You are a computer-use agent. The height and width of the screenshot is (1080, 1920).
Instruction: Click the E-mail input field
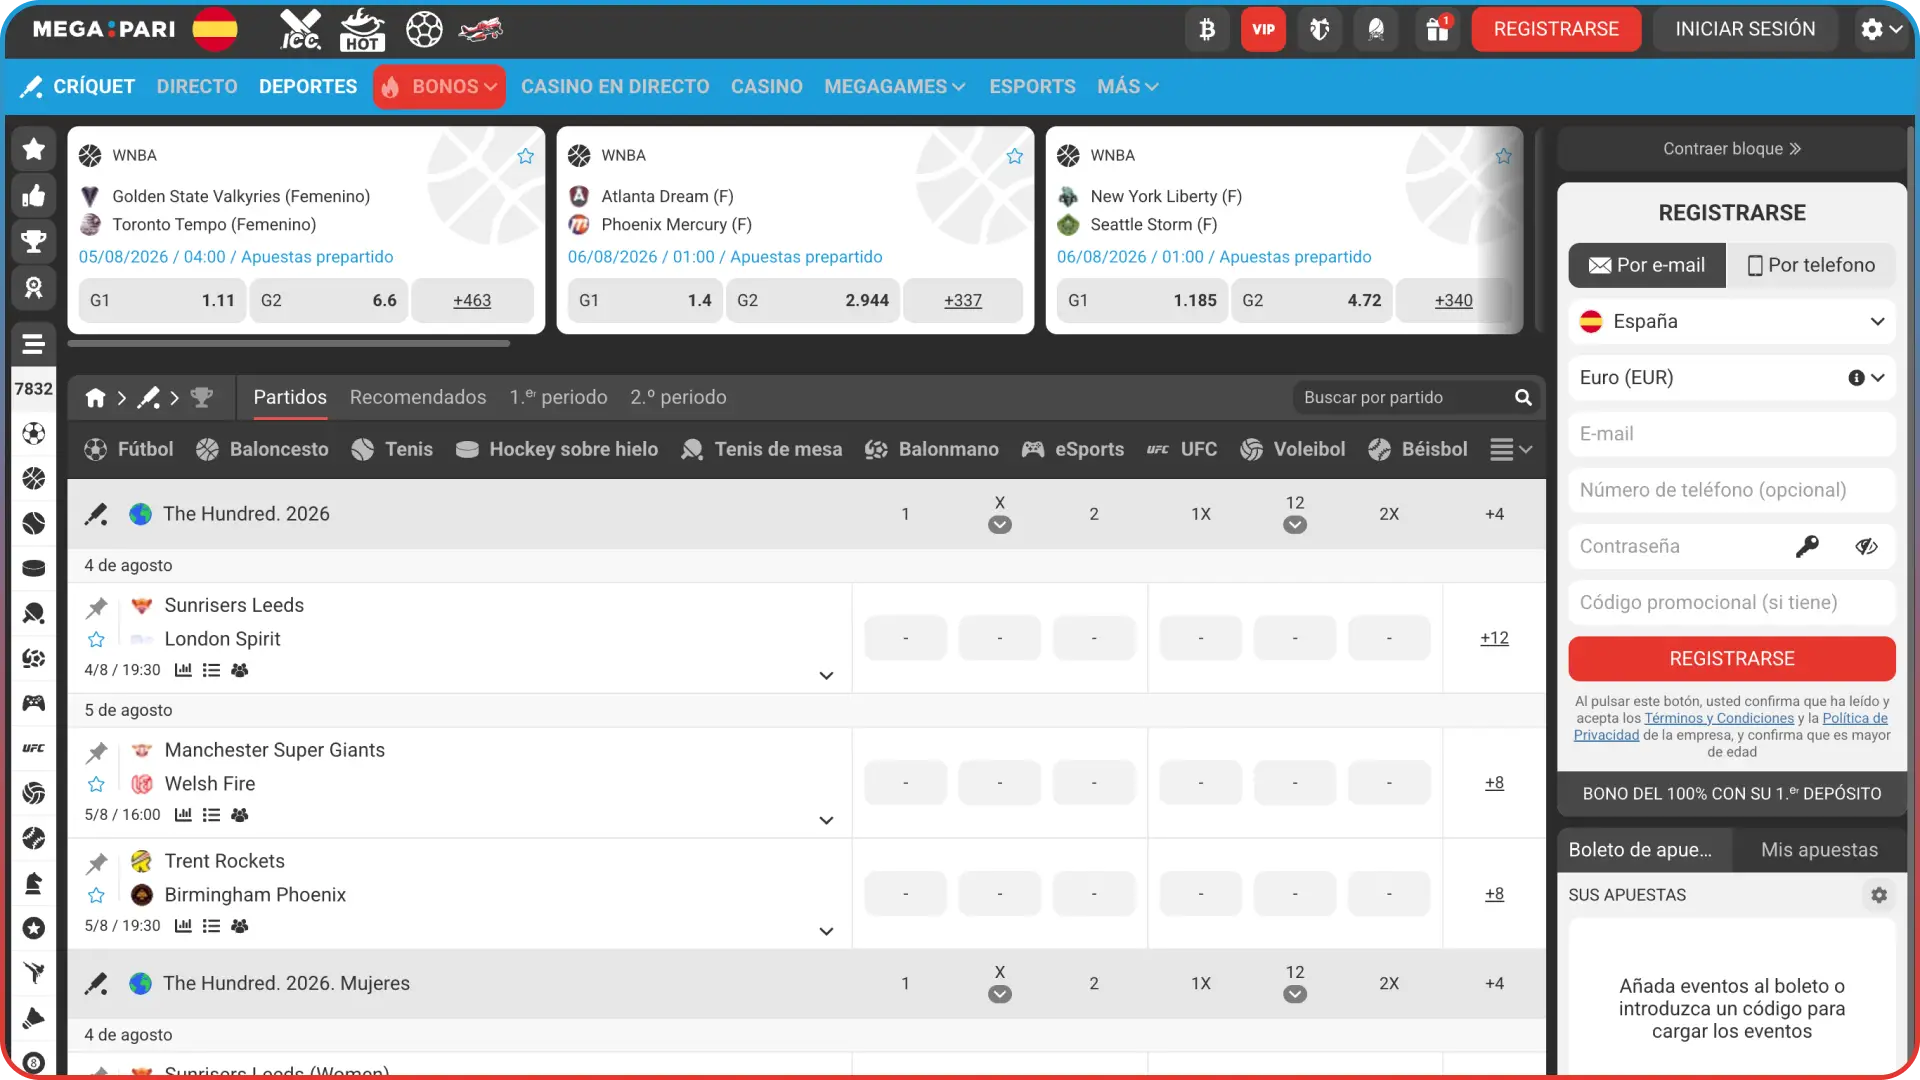click(1732, 434)
